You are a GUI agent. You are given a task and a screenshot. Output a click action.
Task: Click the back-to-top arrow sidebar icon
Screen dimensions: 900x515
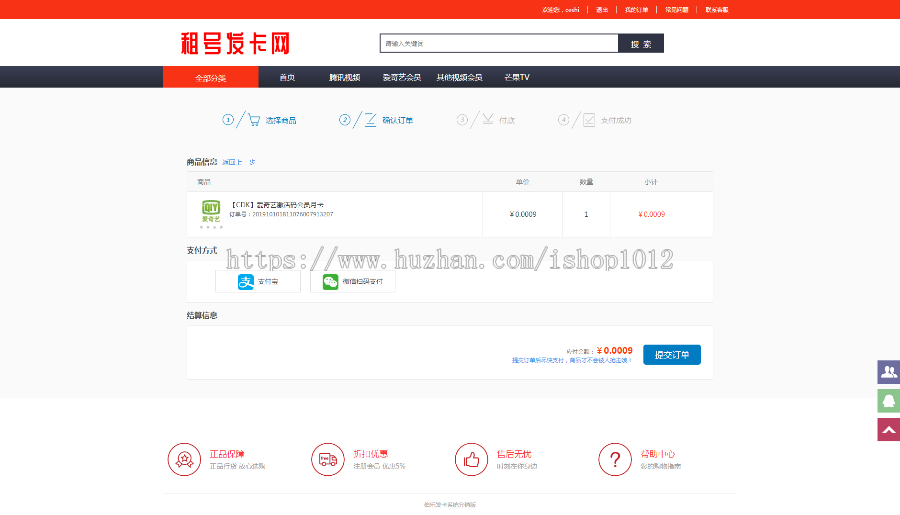click(x=889, y=429)
